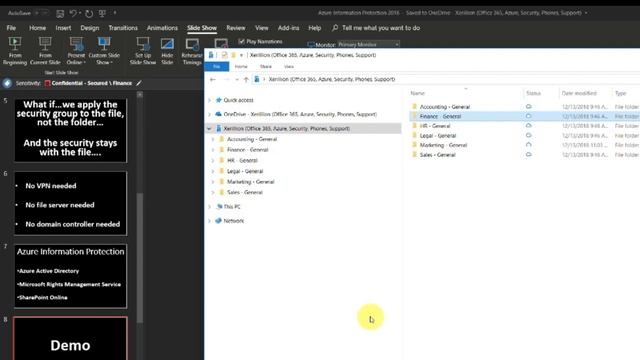Click cloud status icon for Accounting - General
640x360 pixels.
pos(529,107)
